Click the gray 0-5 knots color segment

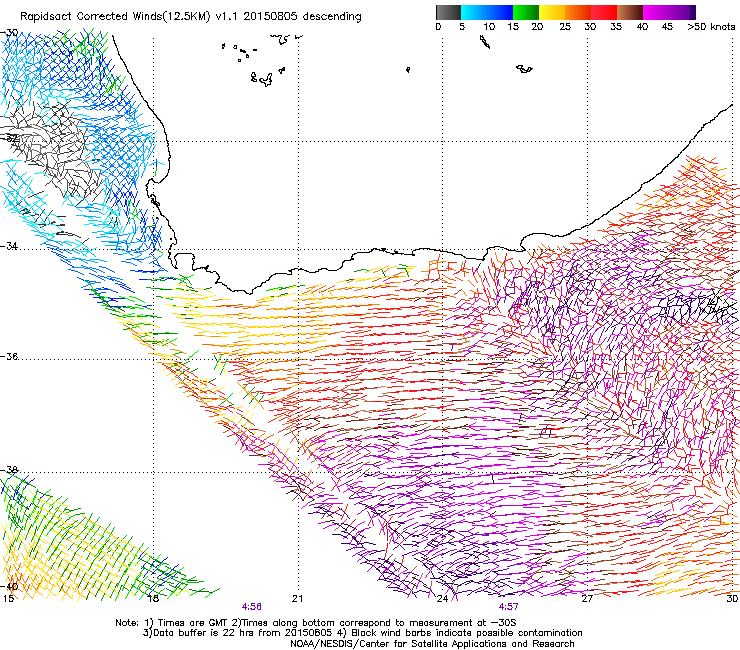click(x=448, y=12)
